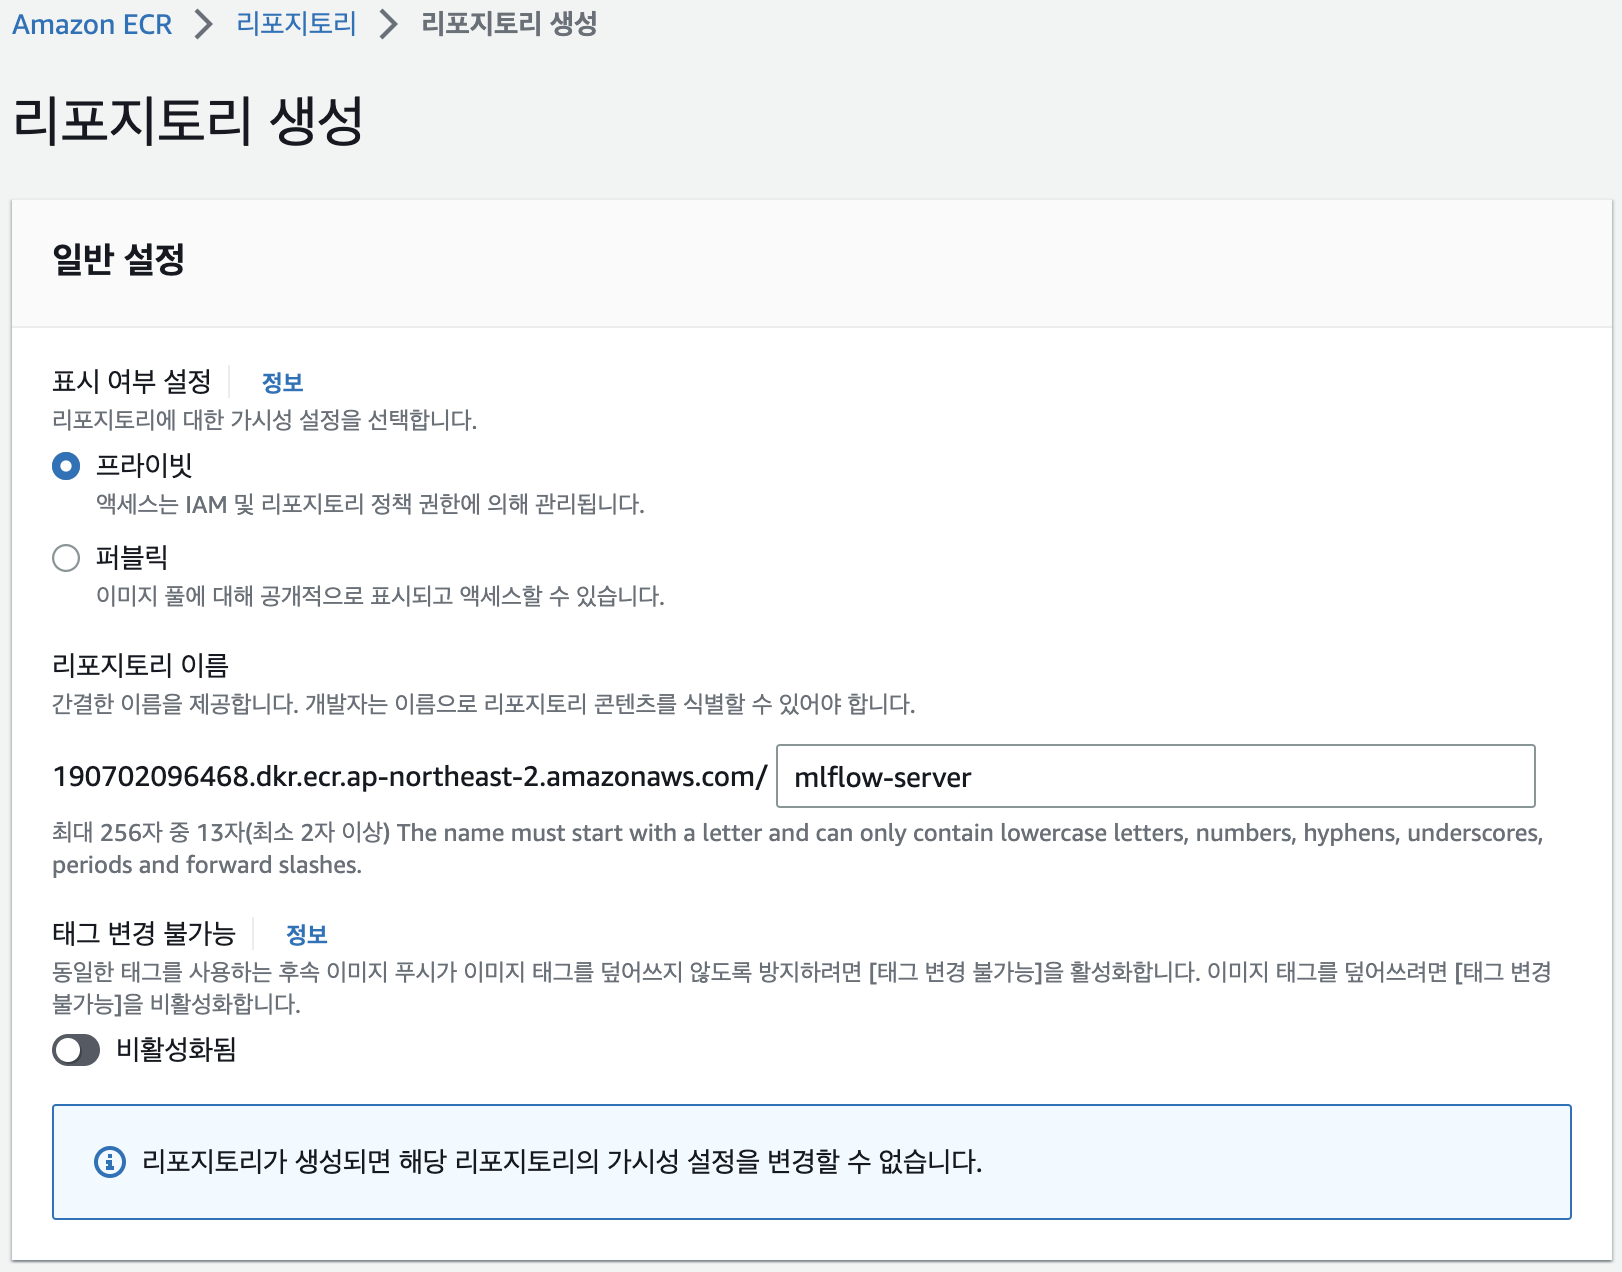Click the 리포지토리 생성 page title
This screenshot has height=1272, width=1622.
click(x=188, y=121)
